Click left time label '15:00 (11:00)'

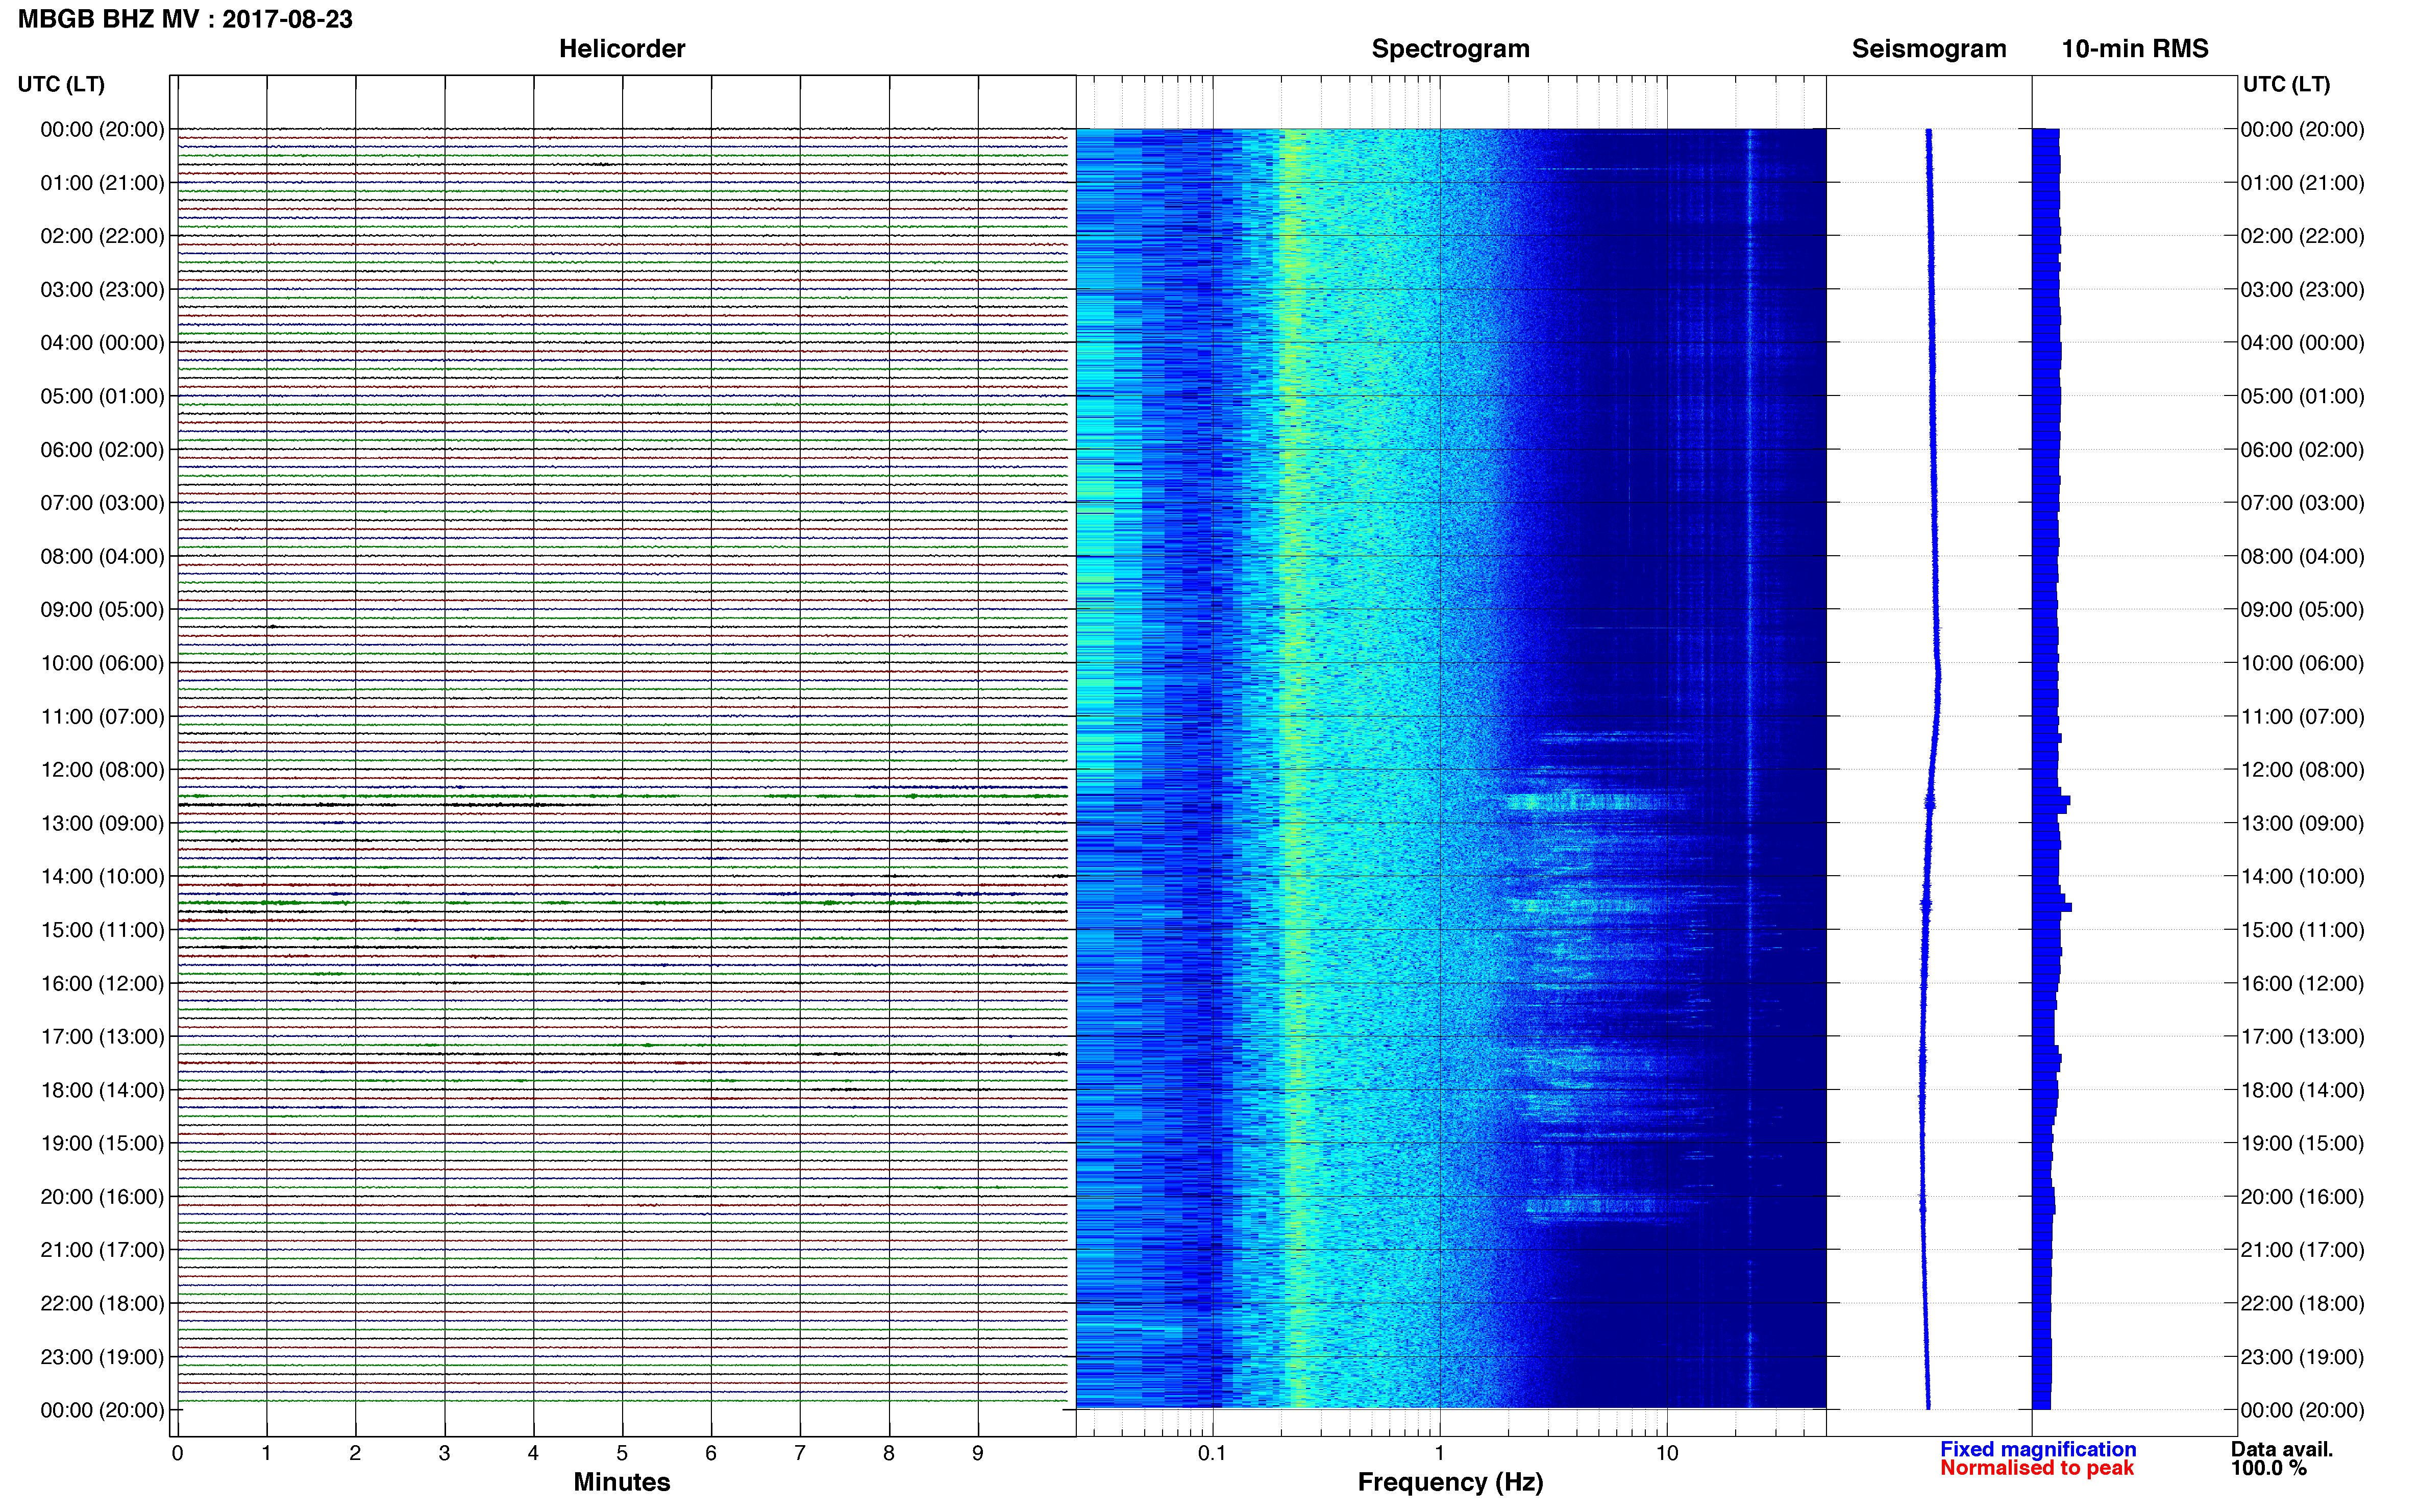tap(102, 930)
